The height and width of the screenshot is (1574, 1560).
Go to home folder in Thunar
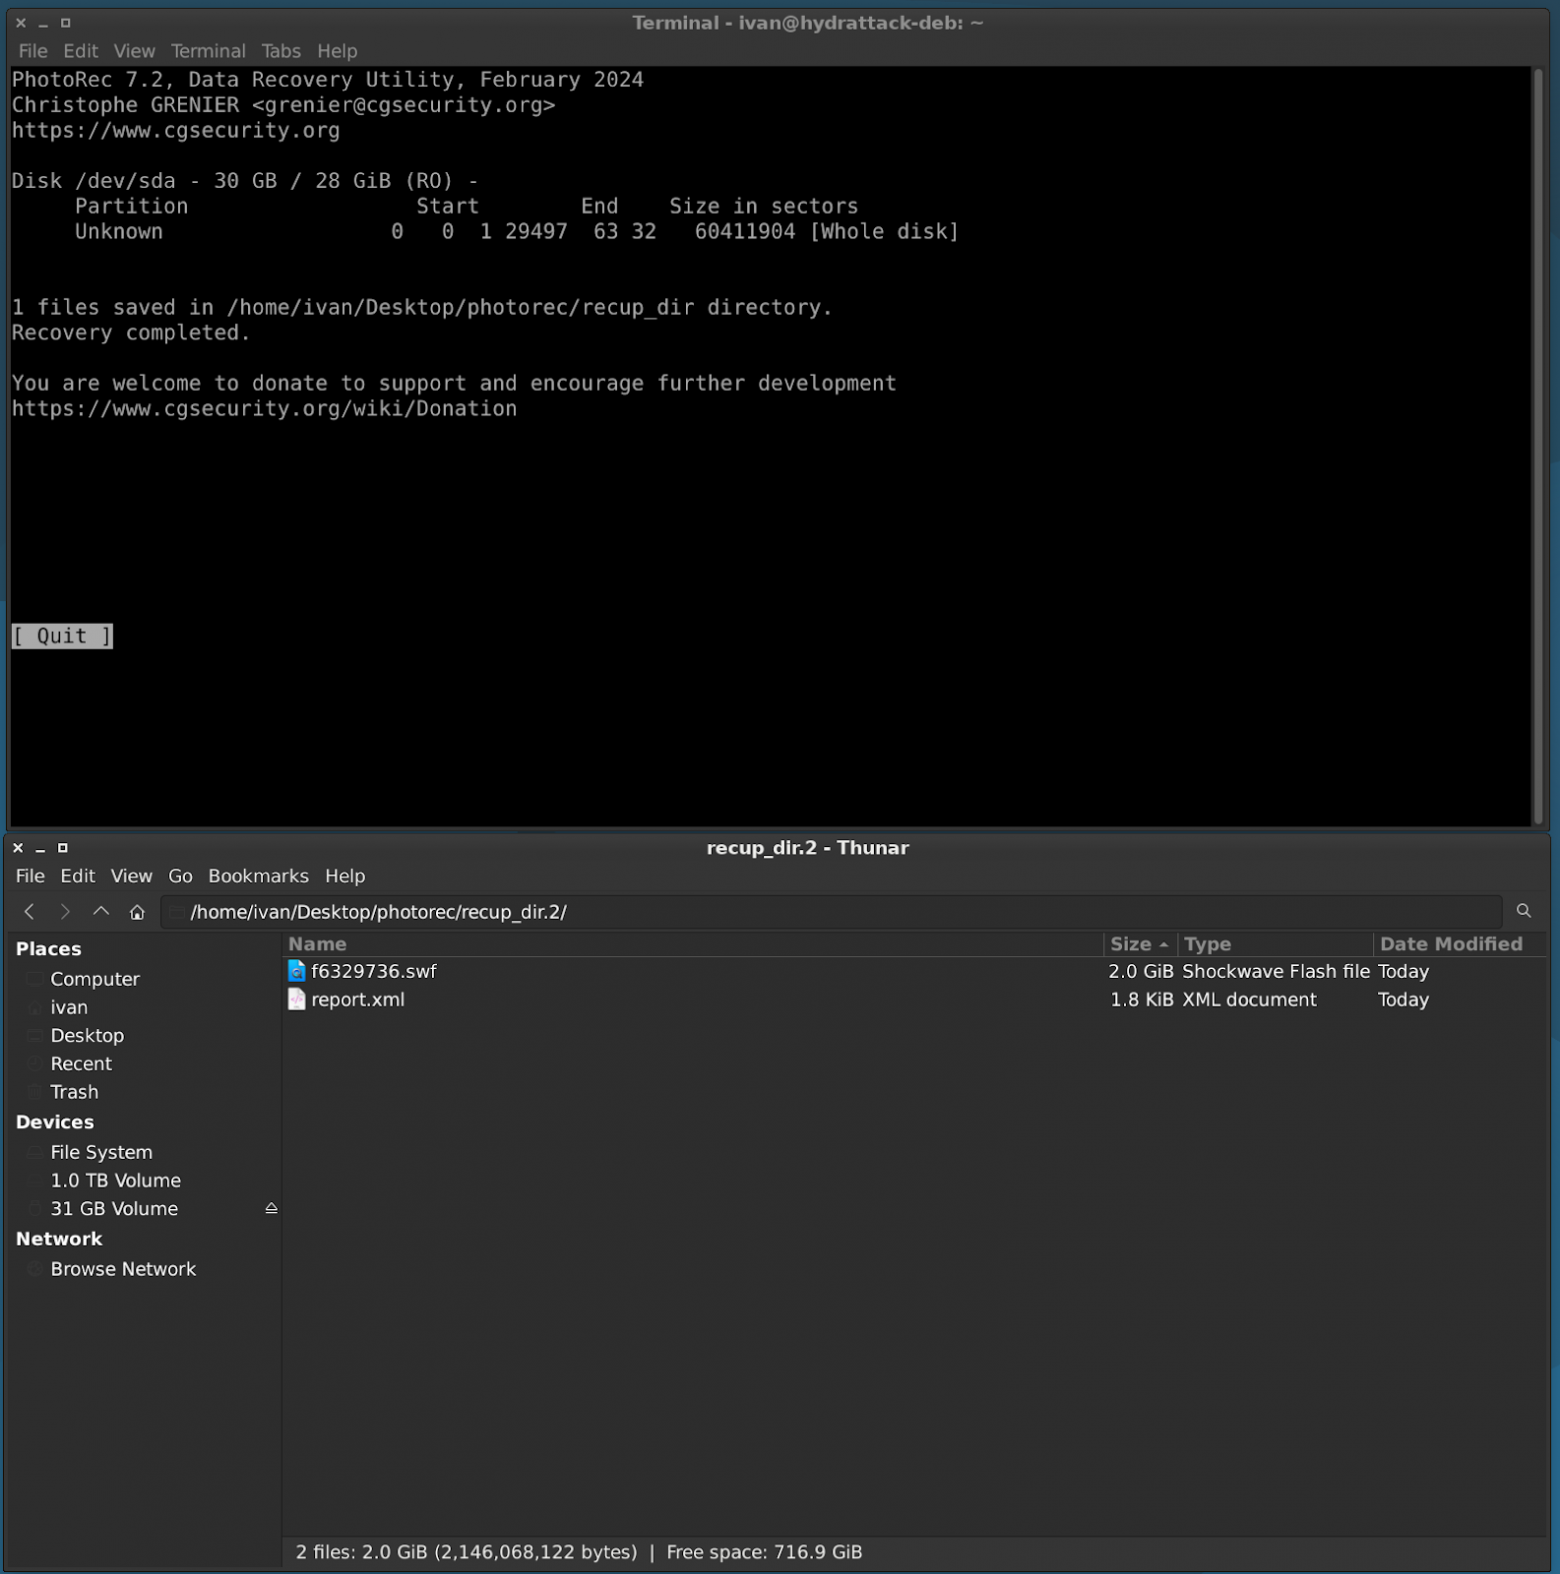137,911
